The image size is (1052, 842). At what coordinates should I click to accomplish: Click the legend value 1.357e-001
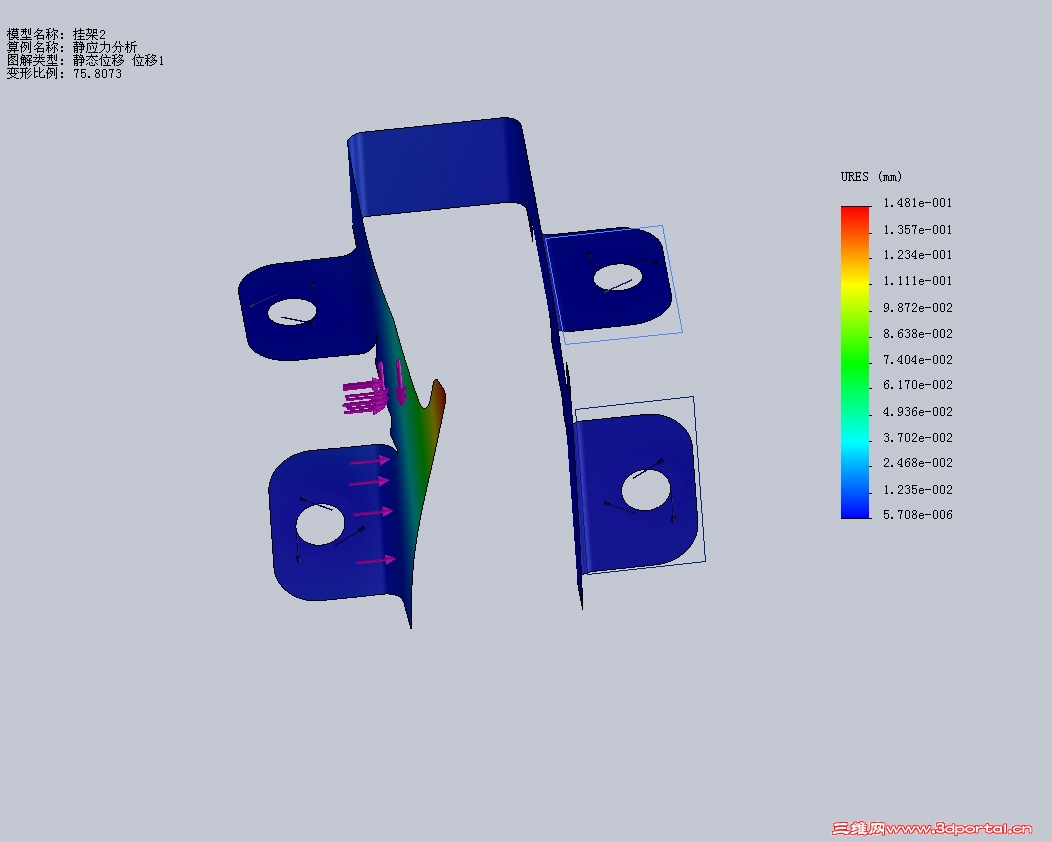pyautogui.click(x=917, y=229)
